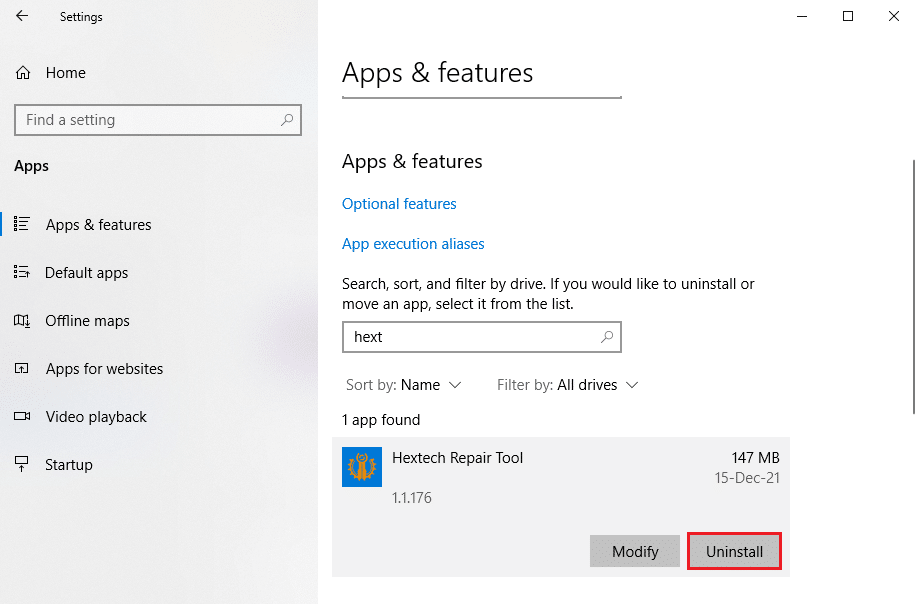Open Apps for websites settings page
The height and width of the screenshot is (604, 917).
[x=104, y=369]
